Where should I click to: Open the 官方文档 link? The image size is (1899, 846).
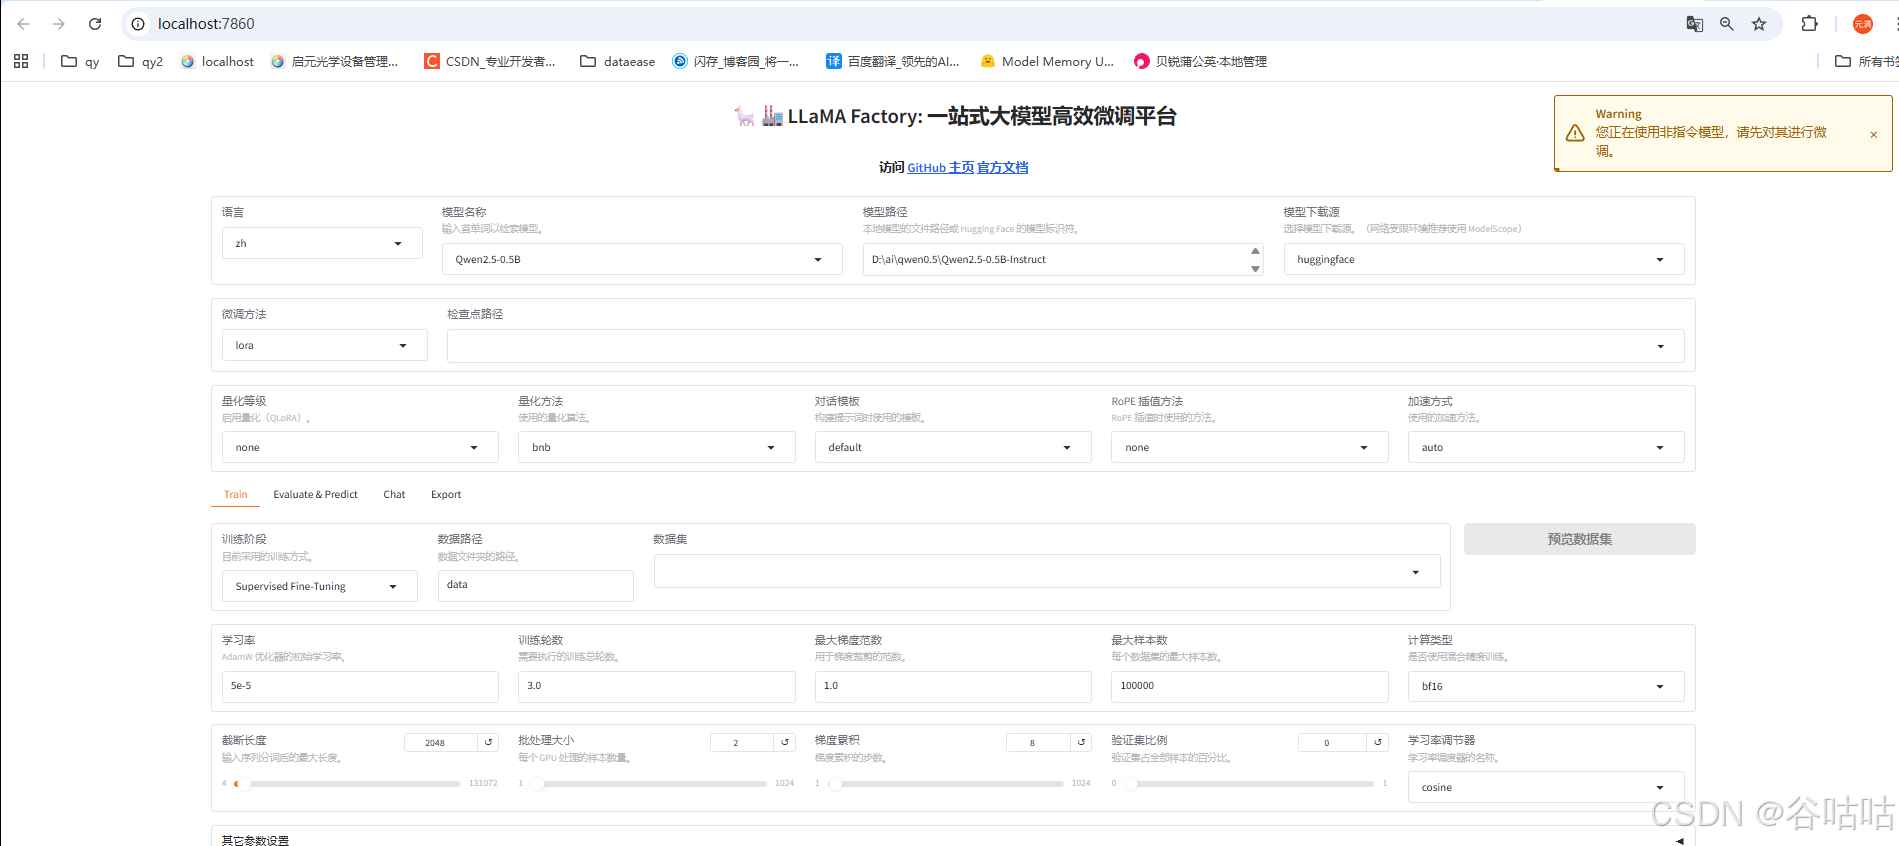(1002, 168)
